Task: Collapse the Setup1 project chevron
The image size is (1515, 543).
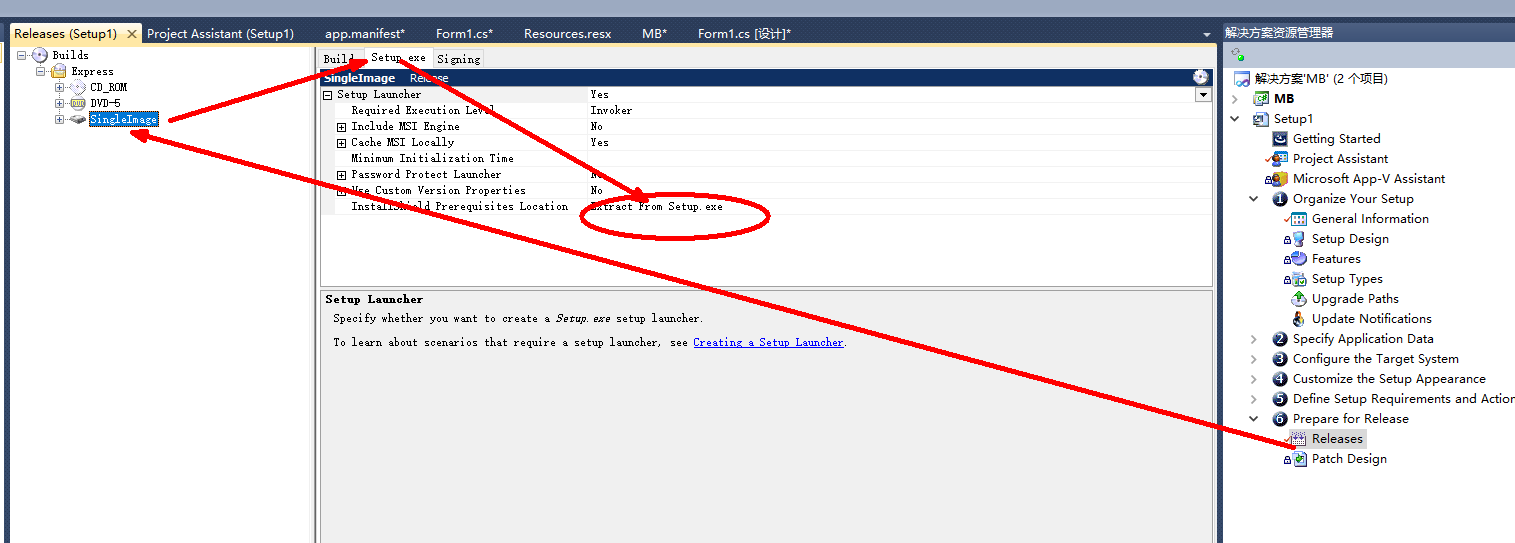Action: [x=1234, y=118]
